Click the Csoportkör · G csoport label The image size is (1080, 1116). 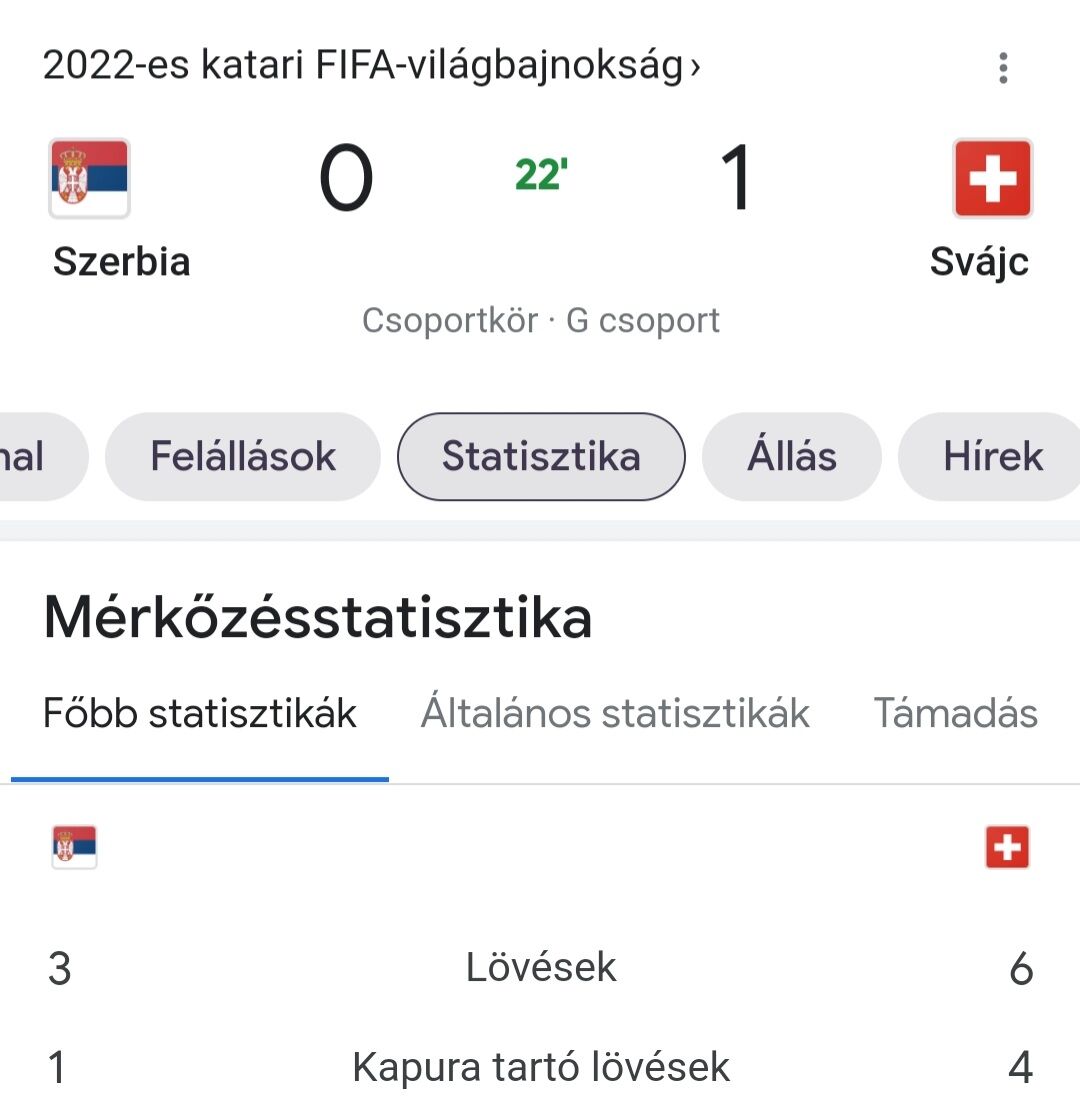coord(540,320)
